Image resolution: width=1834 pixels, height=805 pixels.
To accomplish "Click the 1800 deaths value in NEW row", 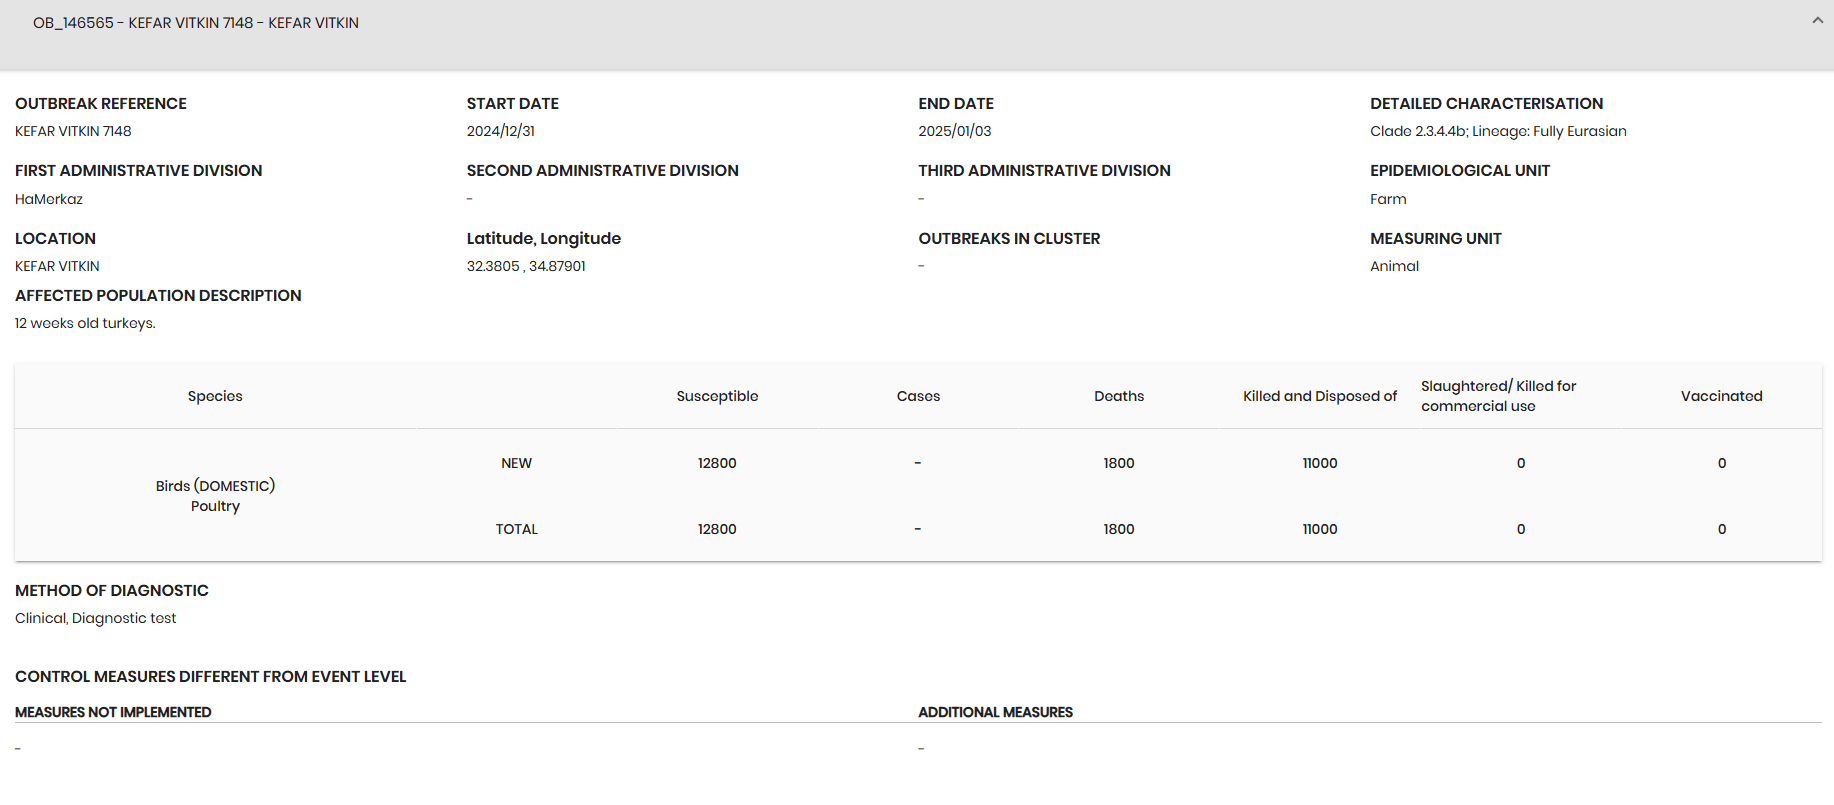I will click(1119, 463).
